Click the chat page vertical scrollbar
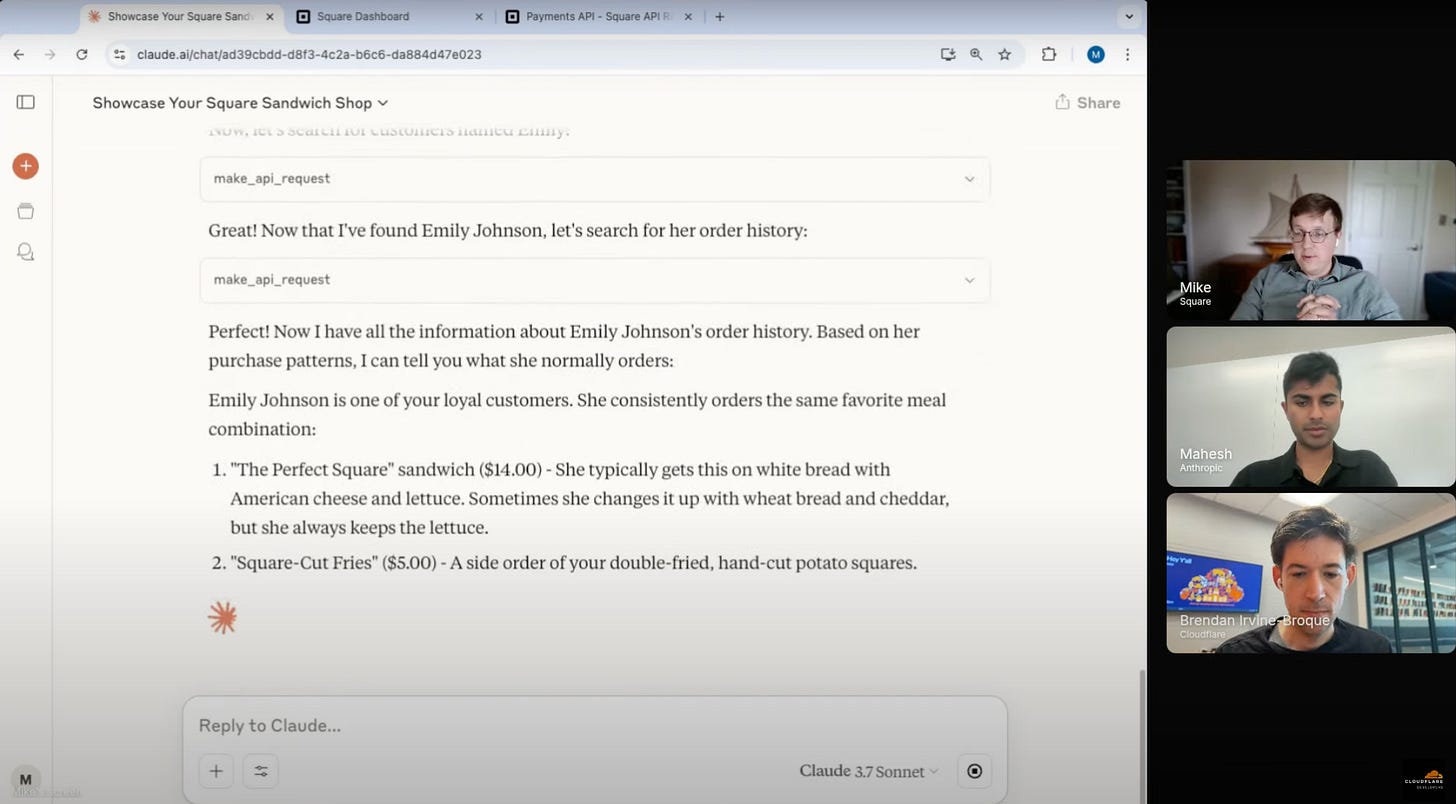The height and width of the screenshot is (804, 1456). (1142, 738)
